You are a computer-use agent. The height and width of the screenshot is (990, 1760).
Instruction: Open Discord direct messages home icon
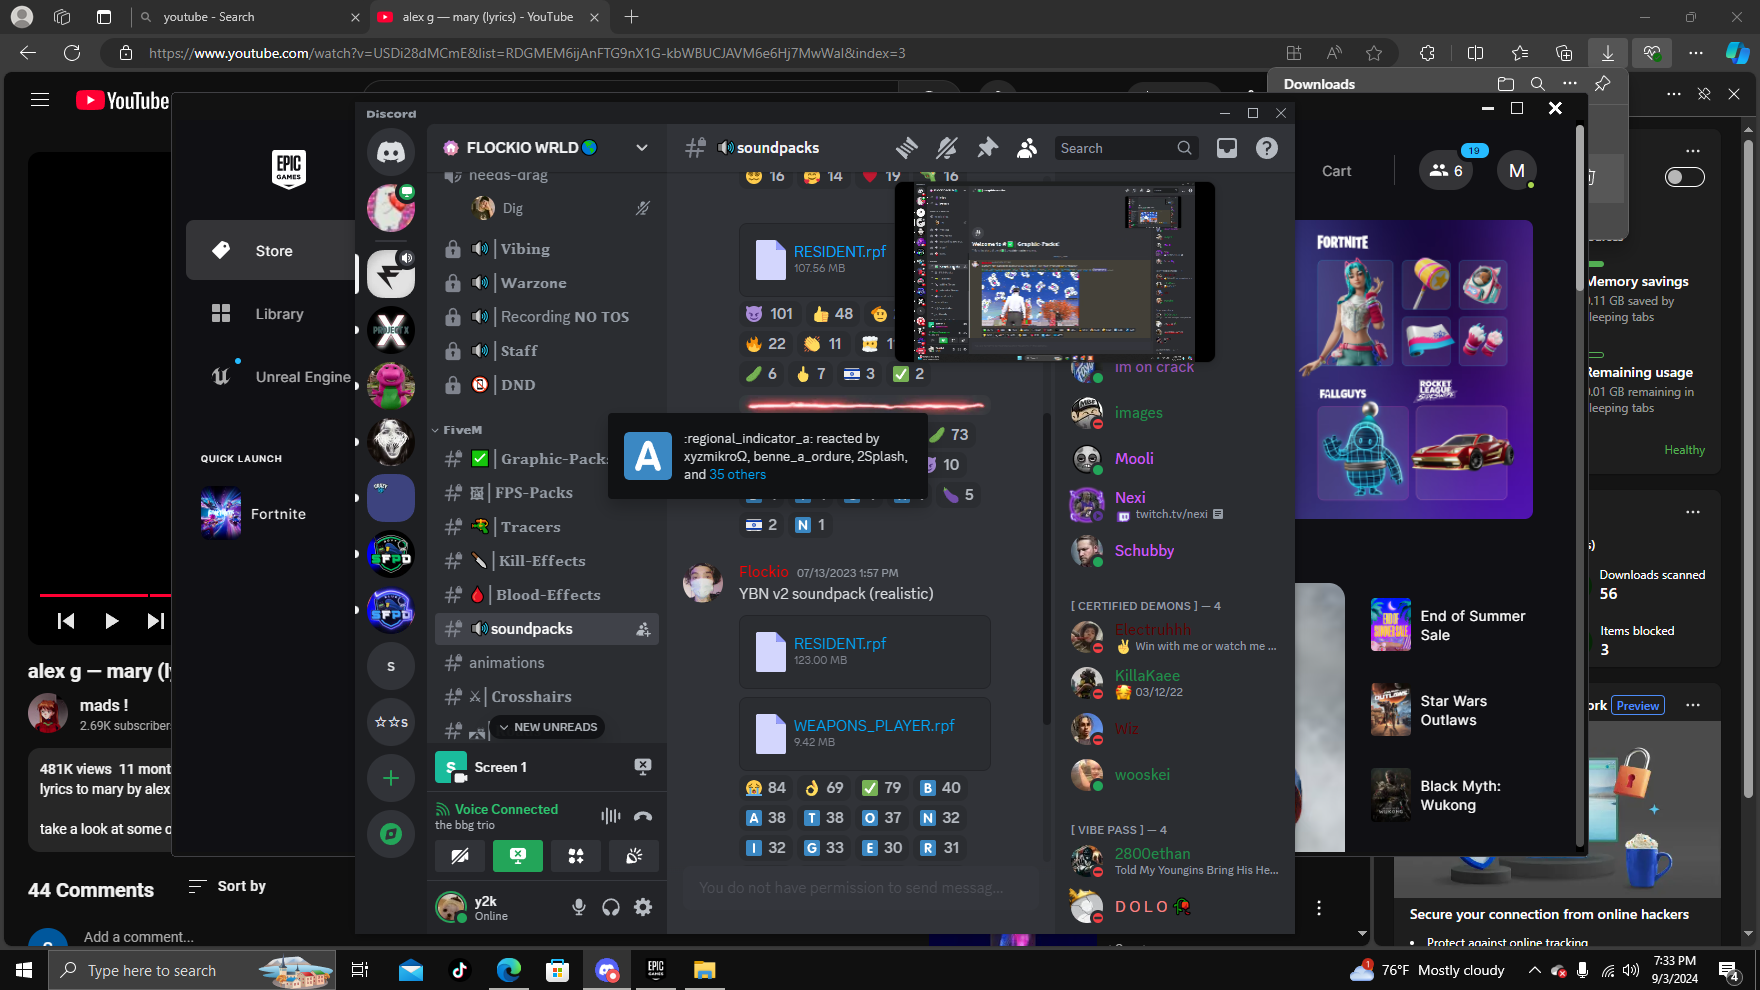(x=391, y=153)
